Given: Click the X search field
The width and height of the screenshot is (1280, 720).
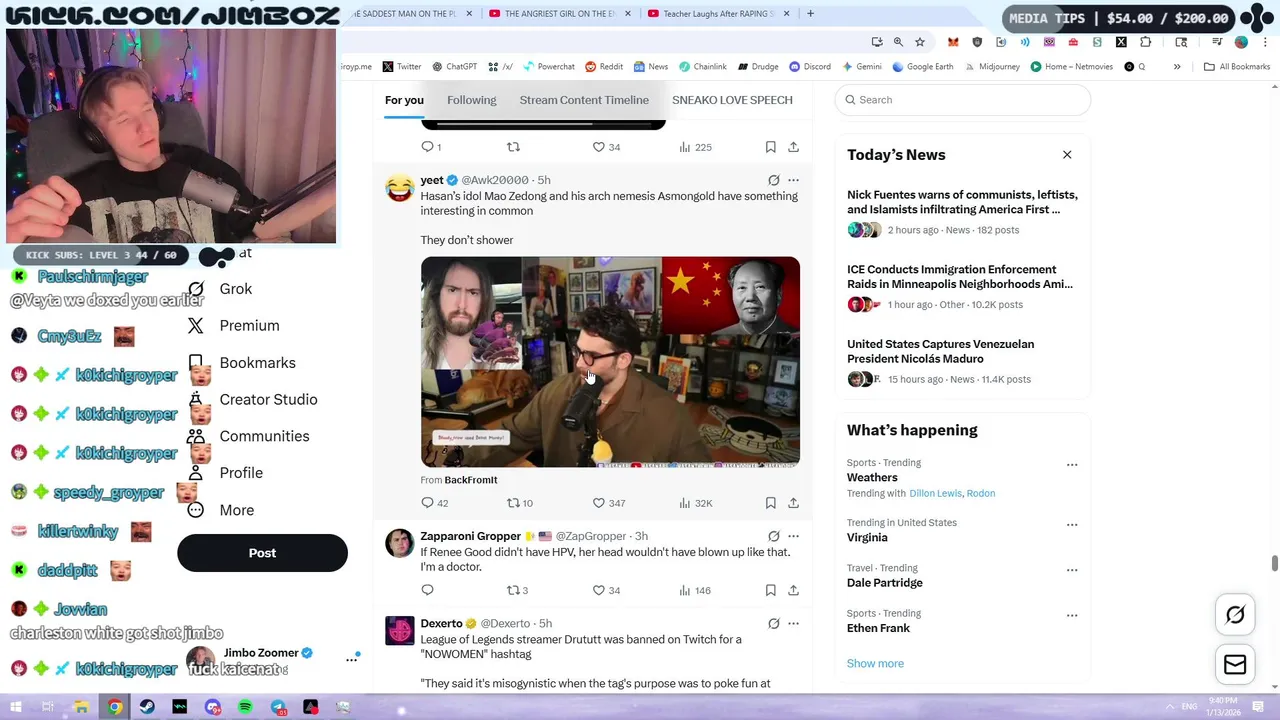Looking at the screenshot, I should pos(962,100).
